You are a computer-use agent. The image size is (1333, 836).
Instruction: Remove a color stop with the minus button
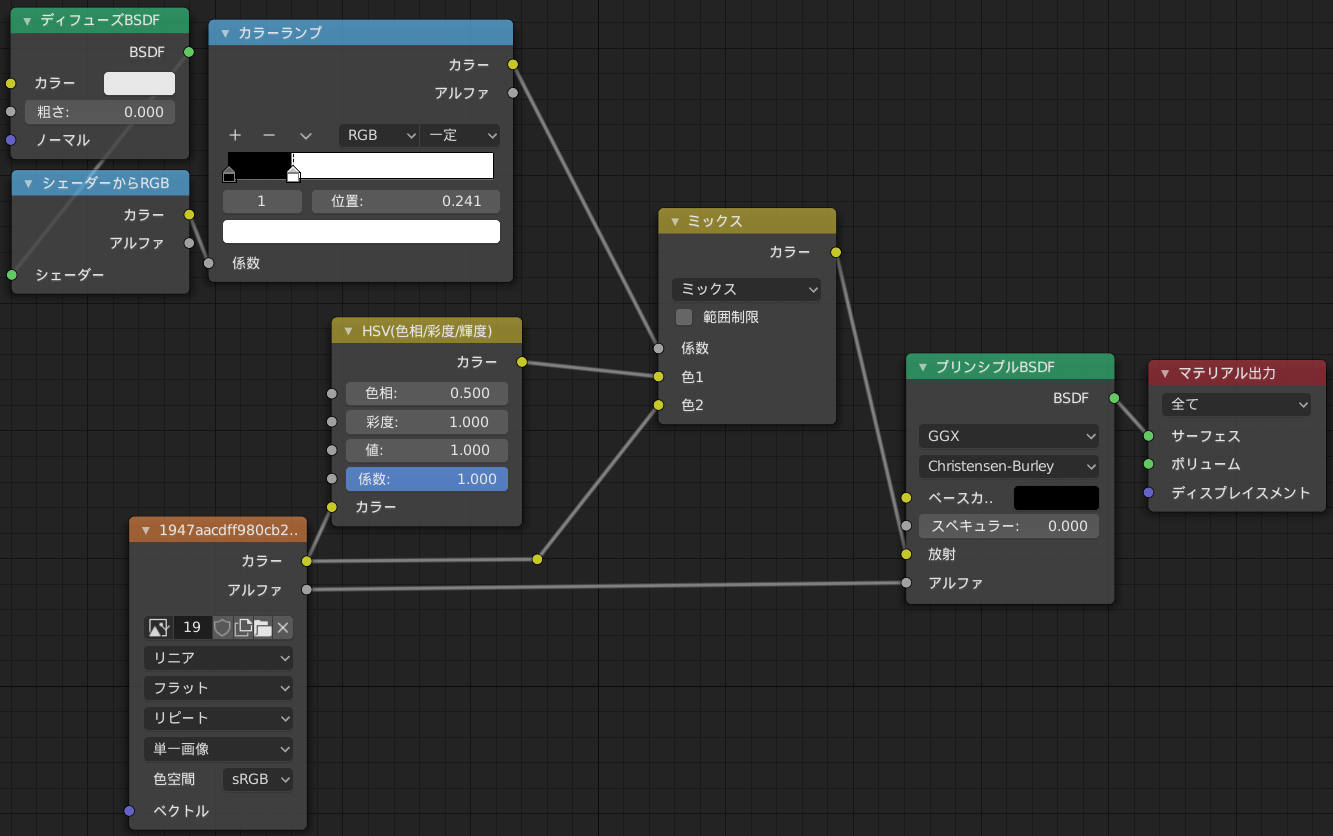point(269,135)
